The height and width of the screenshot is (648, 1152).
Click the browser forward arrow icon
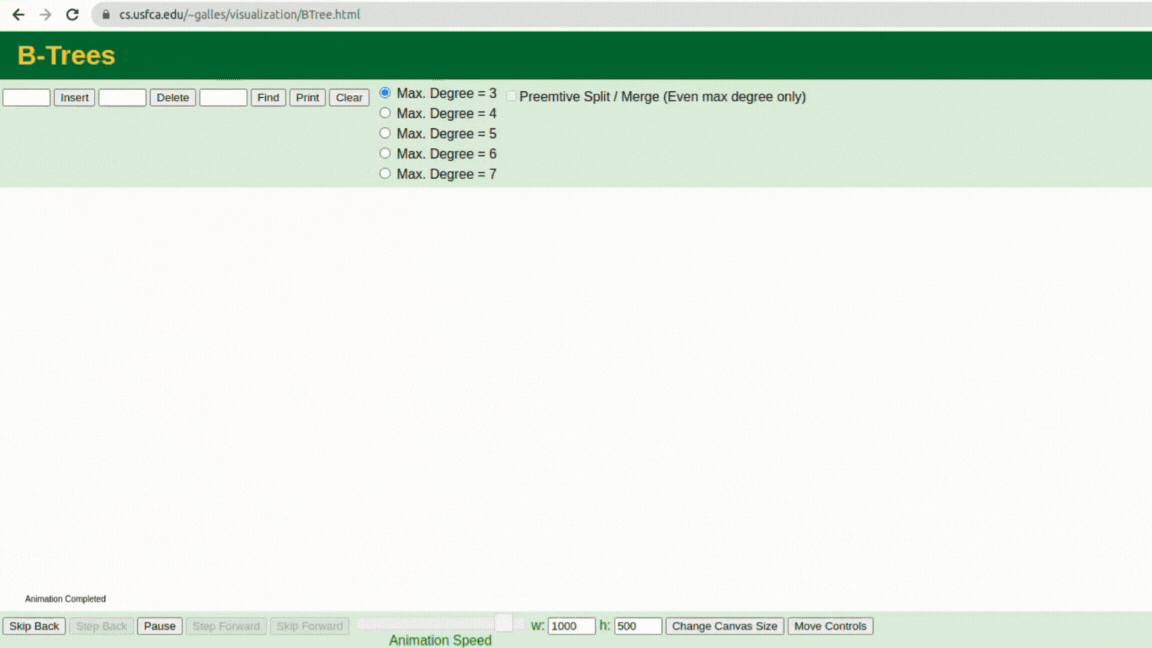46,15
